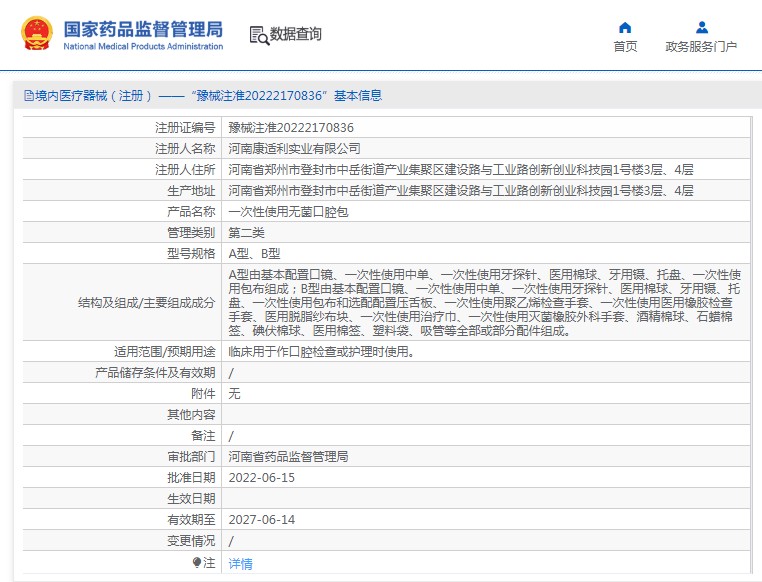
Task: Click the 生效日期 label
Action: 191,498
